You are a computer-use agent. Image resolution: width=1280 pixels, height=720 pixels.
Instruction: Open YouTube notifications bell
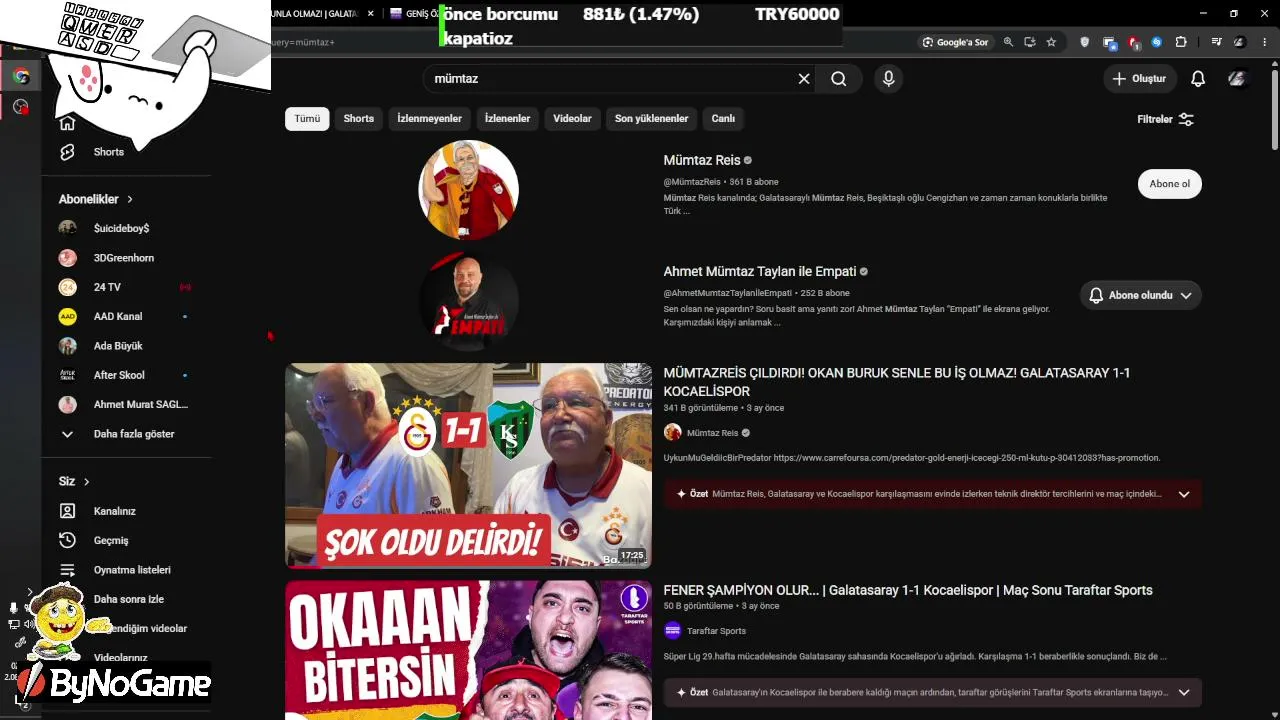tap(1198, 79)
